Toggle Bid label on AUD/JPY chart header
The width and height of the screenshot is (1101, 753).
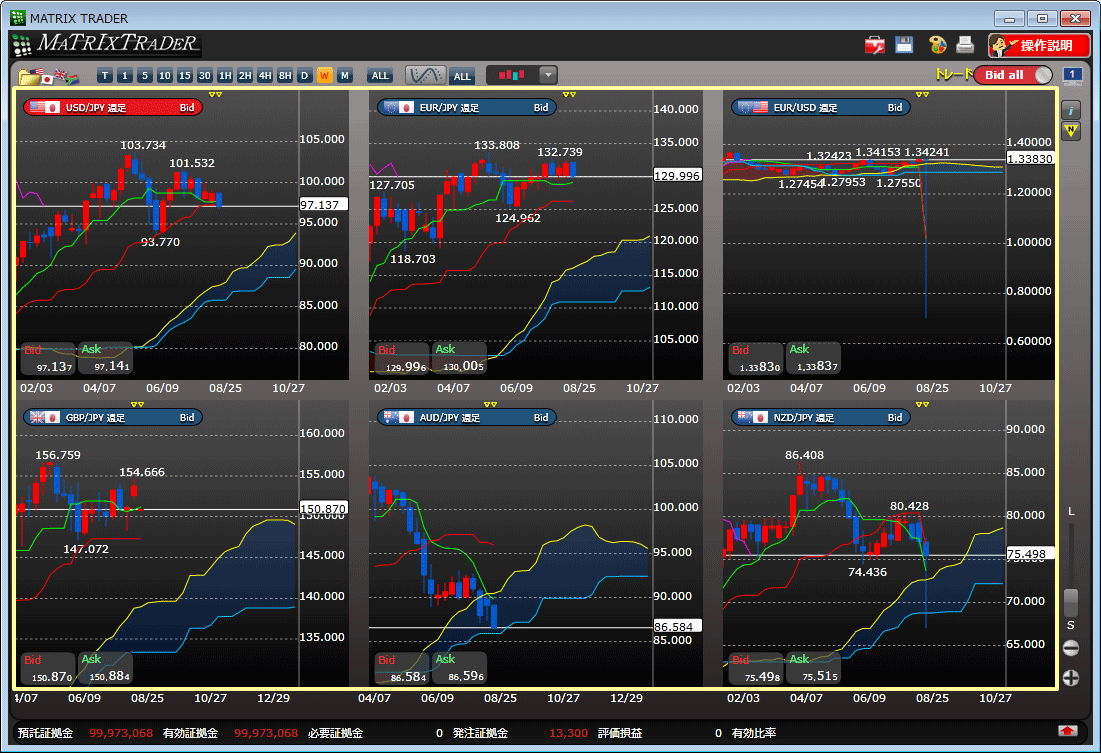tap(541, 417)
